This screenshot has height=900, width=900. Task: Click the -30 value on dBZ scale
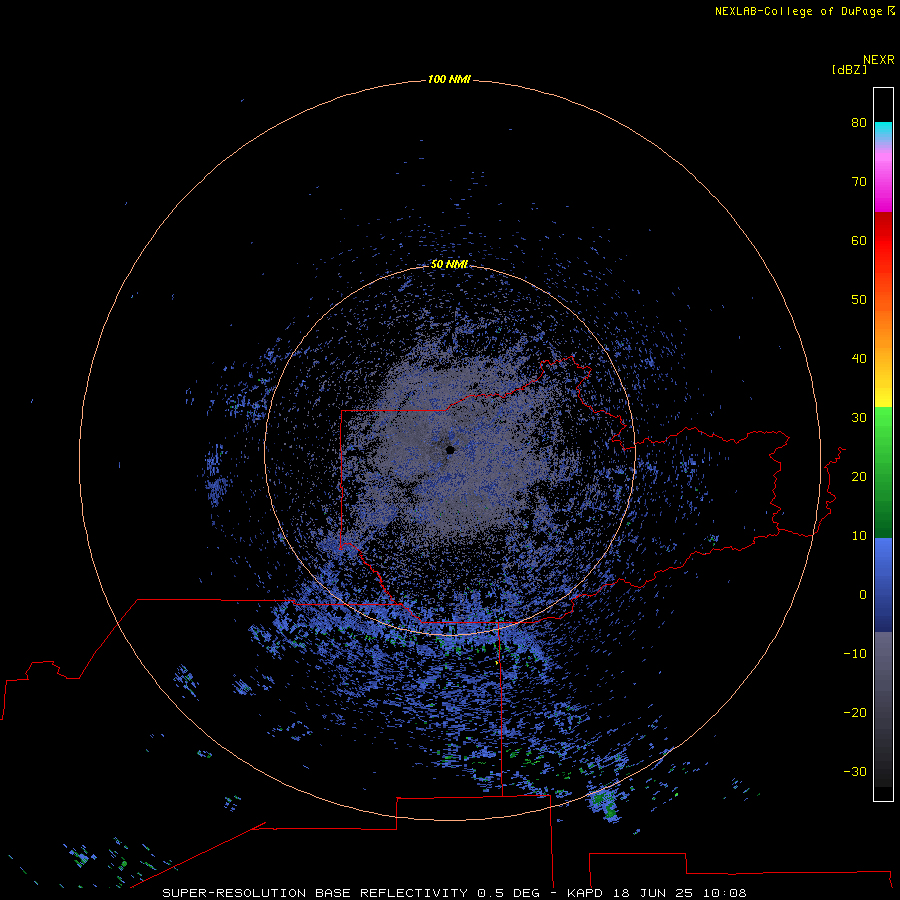[x=855, y=772]
